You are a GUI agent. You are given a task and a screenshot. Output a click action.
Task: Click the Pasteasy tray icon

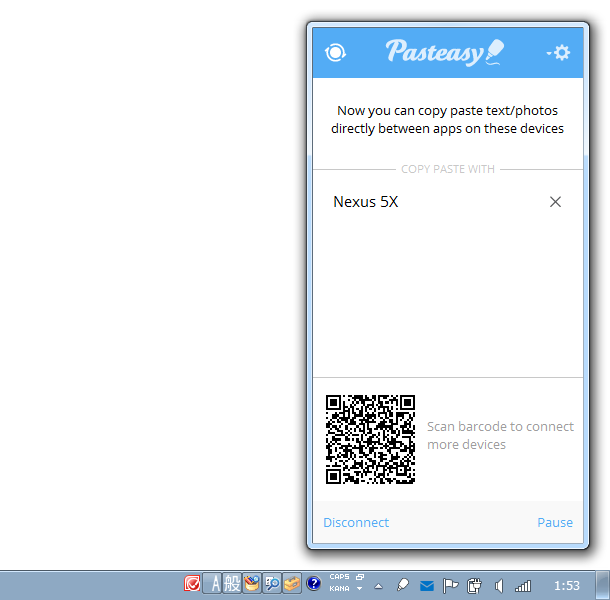(x=403, y=585)
